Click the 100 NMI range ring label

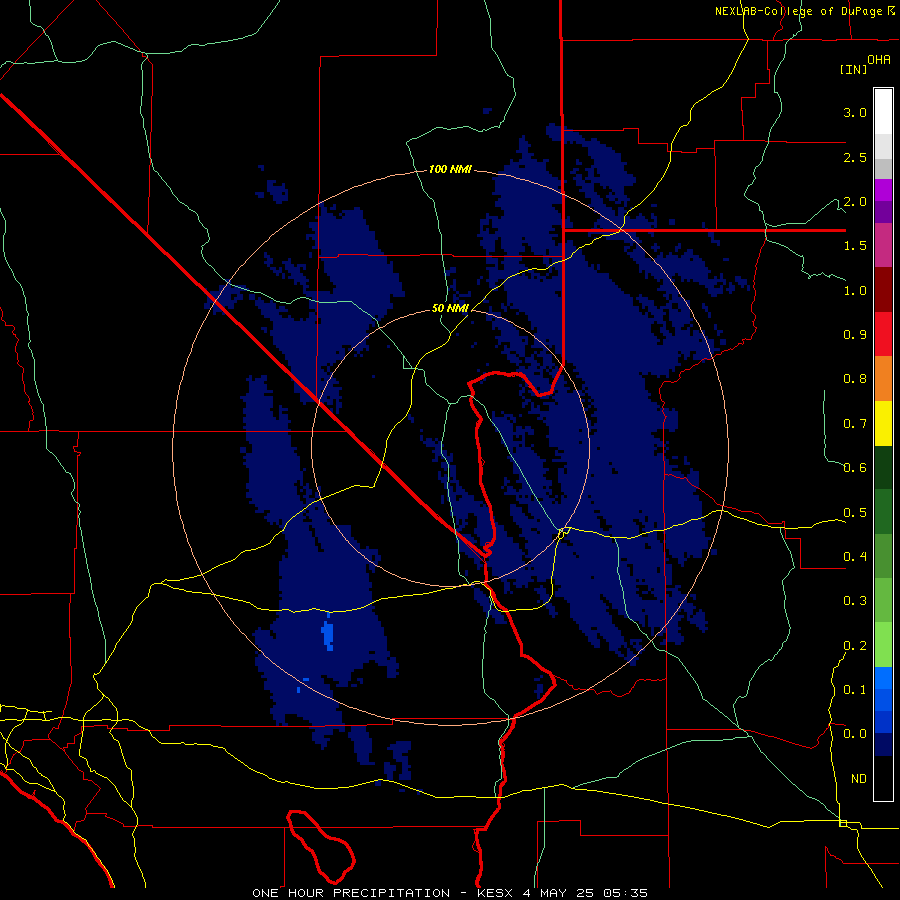[x=451, y=169]
